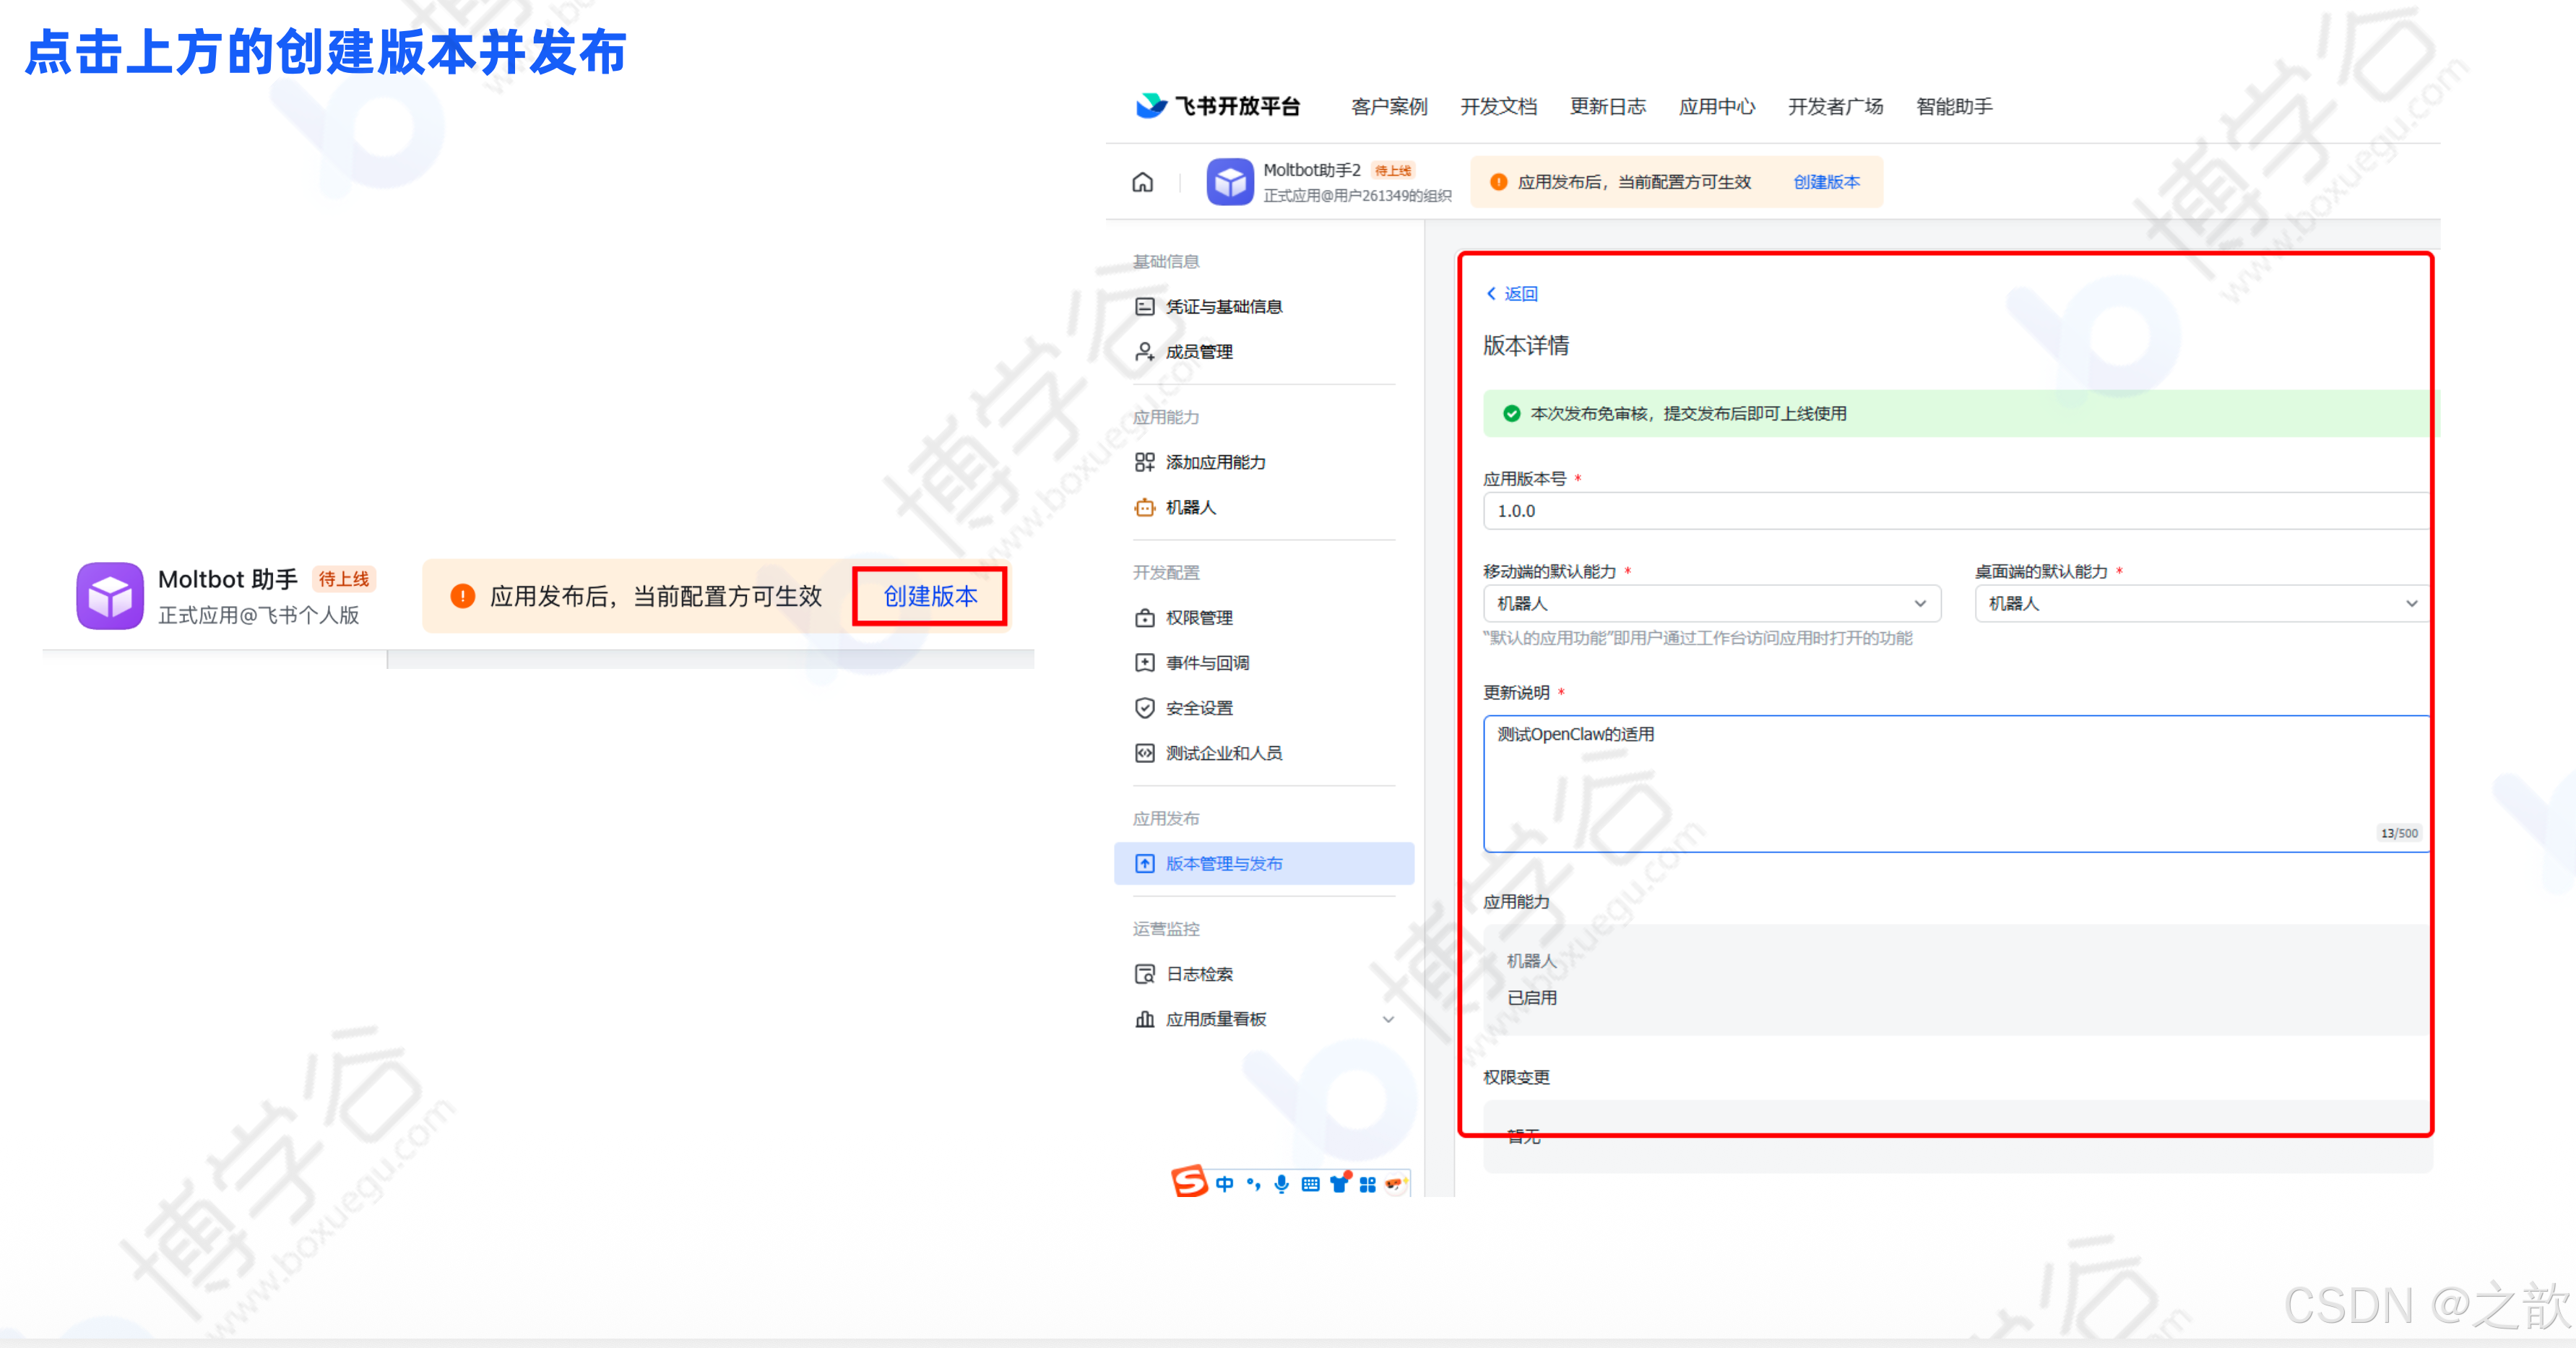Click the microphone icon in IME toolbar
2576x1348 pixels.
1281,1184
